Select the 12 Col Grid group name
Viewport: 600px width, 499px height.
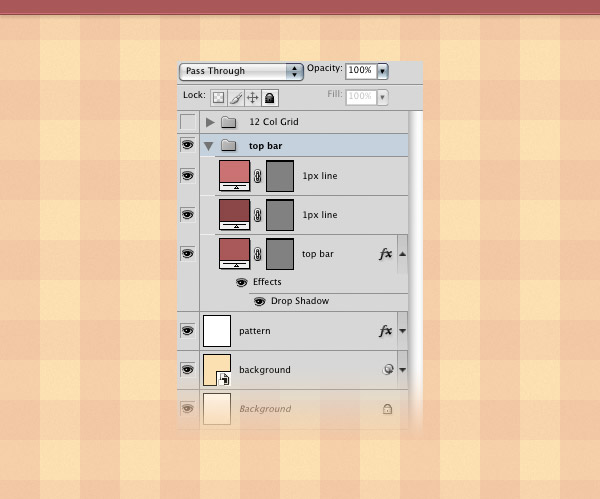pos(274,122)
